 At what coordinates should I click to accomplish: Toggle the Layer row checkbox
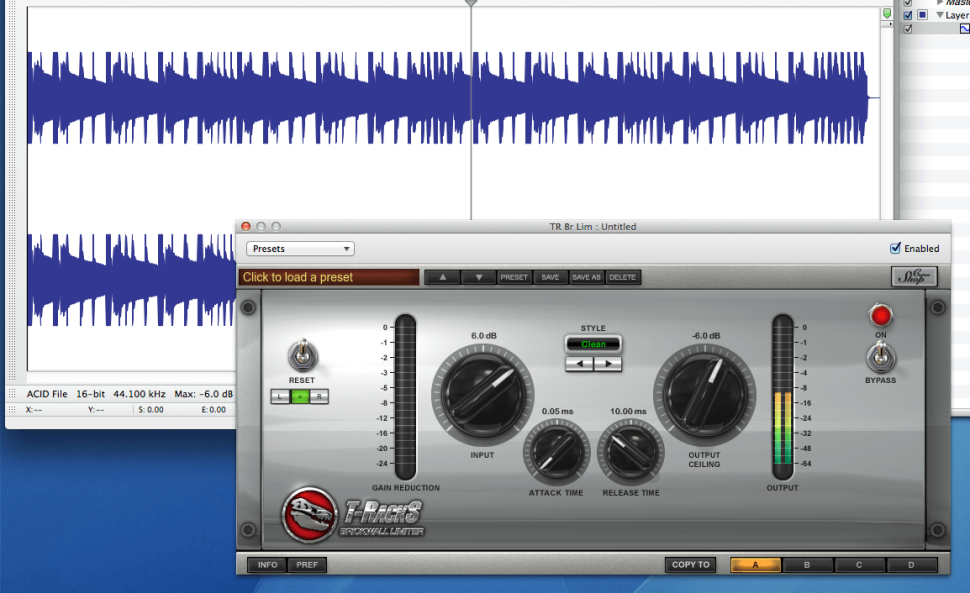pyautogui.click(x=908, y=15)
